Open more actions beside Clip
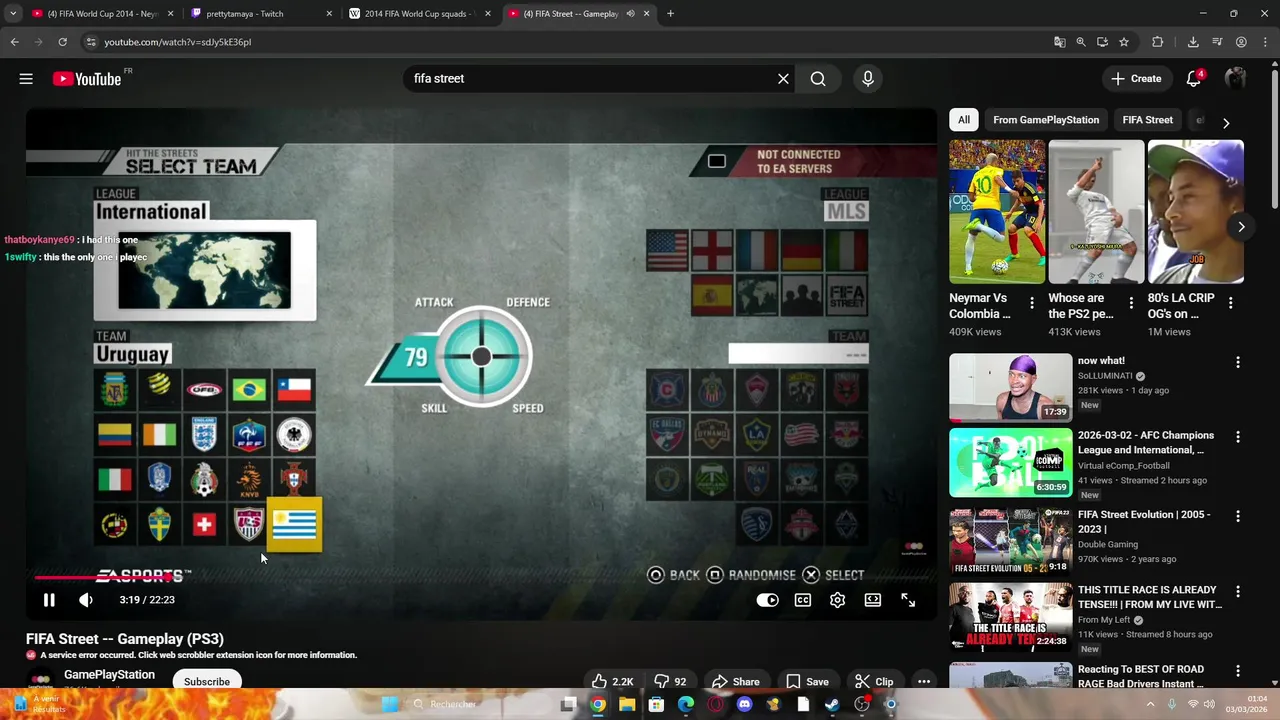The height and width of the screenshot is (720, 1280). point(924,682)
